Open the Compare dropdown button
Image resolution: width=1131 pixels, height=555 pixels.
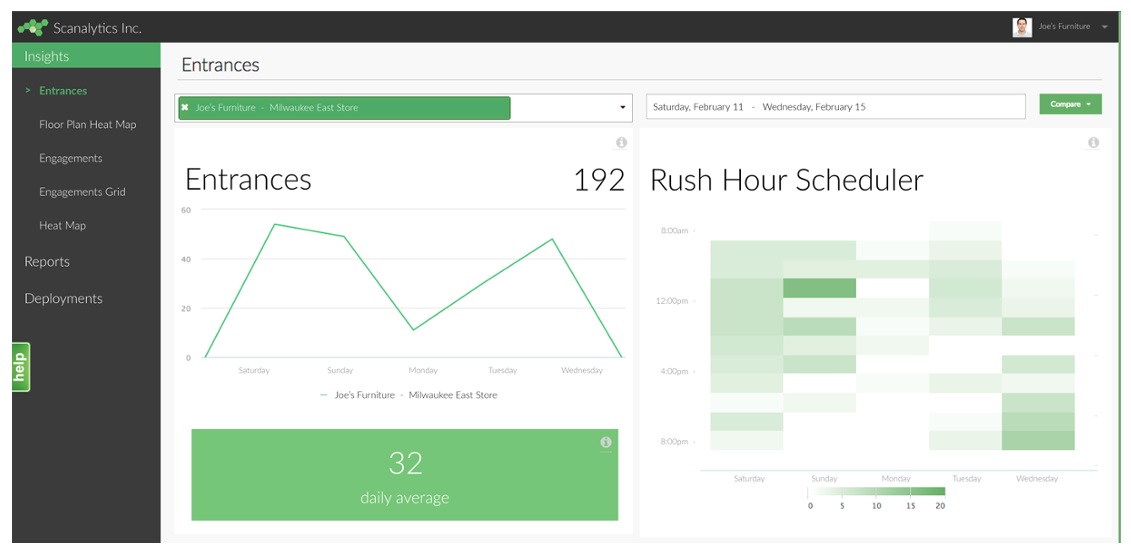(1070, 104)
